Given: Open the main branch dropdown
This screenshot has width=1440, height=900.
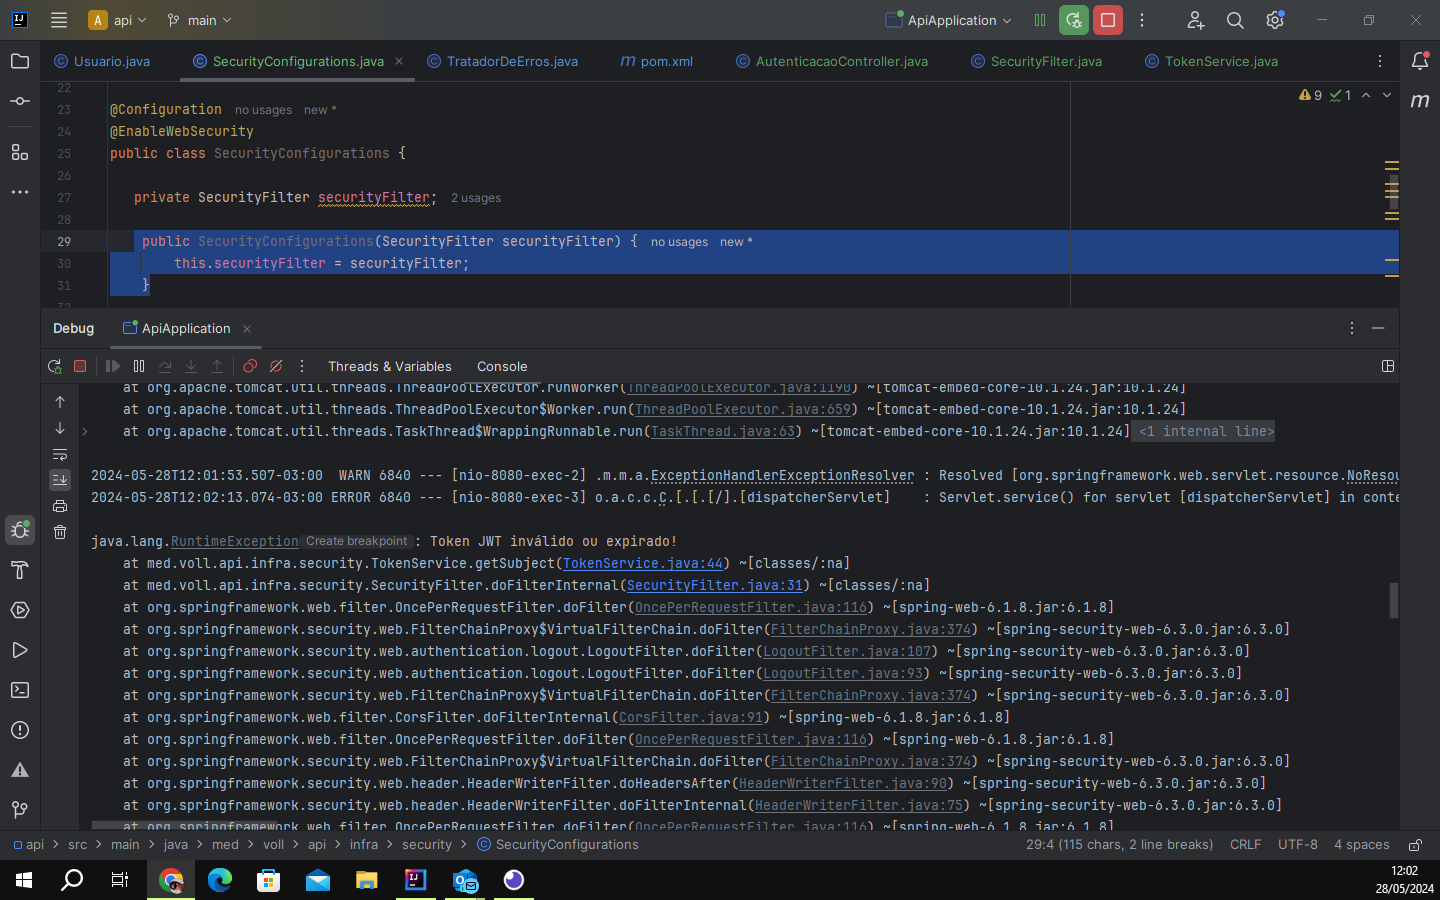Looking at the screenshot, I should tap(199, 20).
